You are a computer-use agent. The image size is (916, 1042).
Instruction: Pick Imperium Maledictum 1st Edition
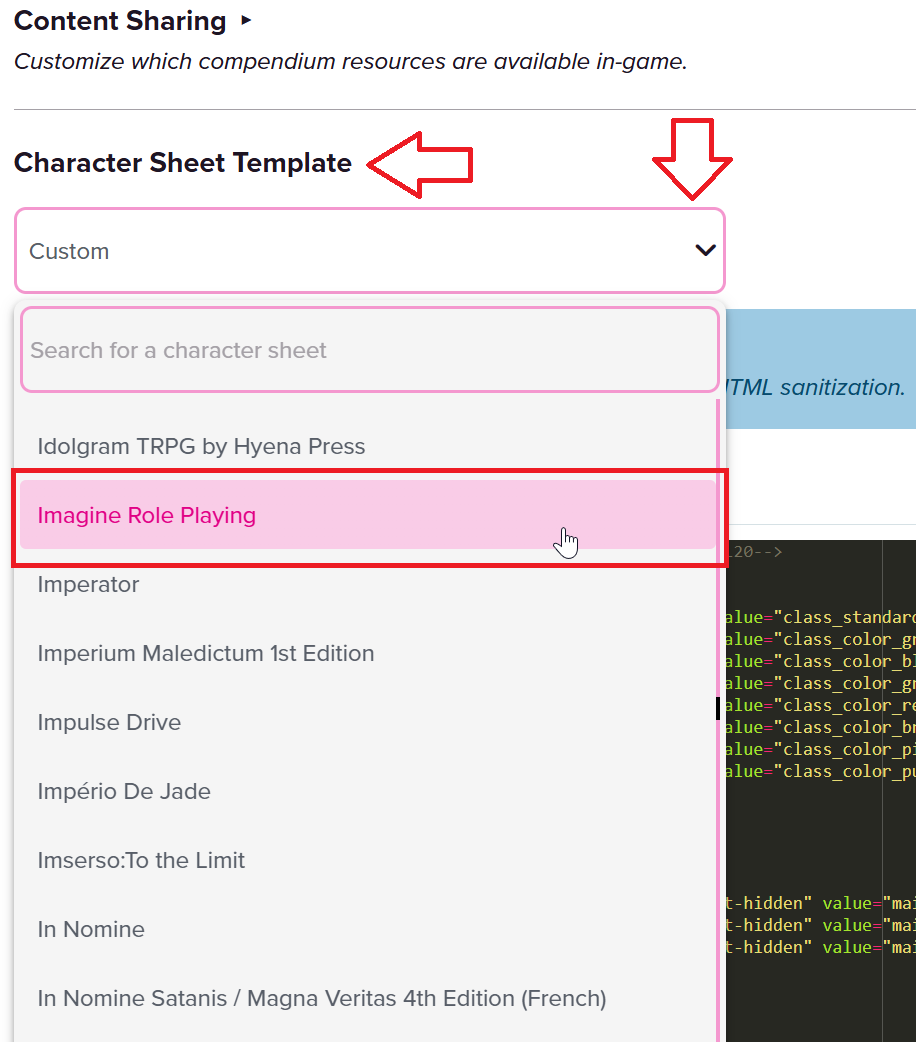pyautogui.click(x=206, y=653)
